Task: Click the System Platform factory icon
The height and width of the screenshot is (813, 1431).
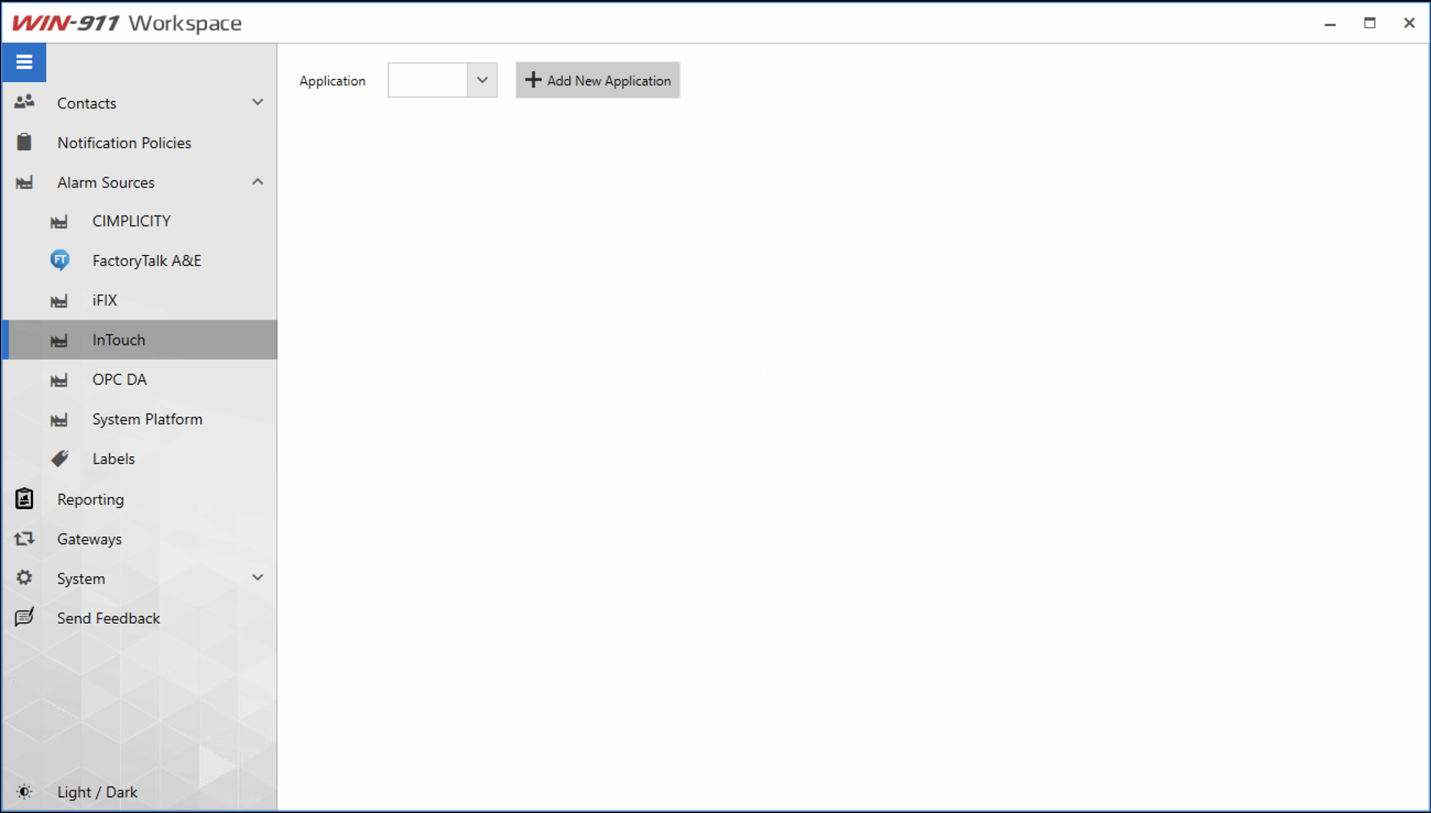Action: click(x=59, y=420)
